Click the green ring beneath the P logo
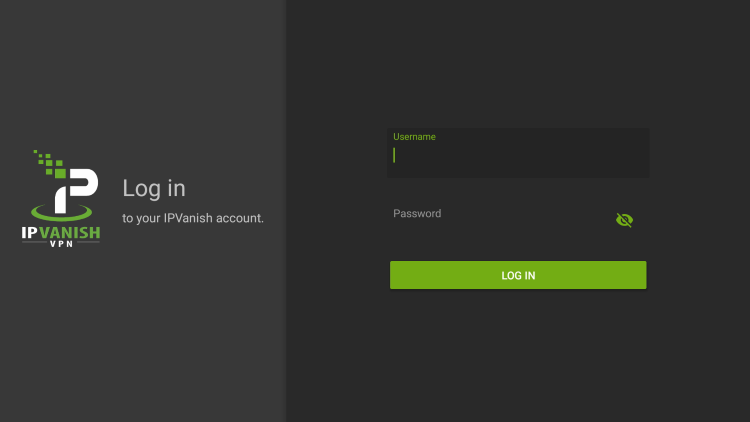 point(61,212)
